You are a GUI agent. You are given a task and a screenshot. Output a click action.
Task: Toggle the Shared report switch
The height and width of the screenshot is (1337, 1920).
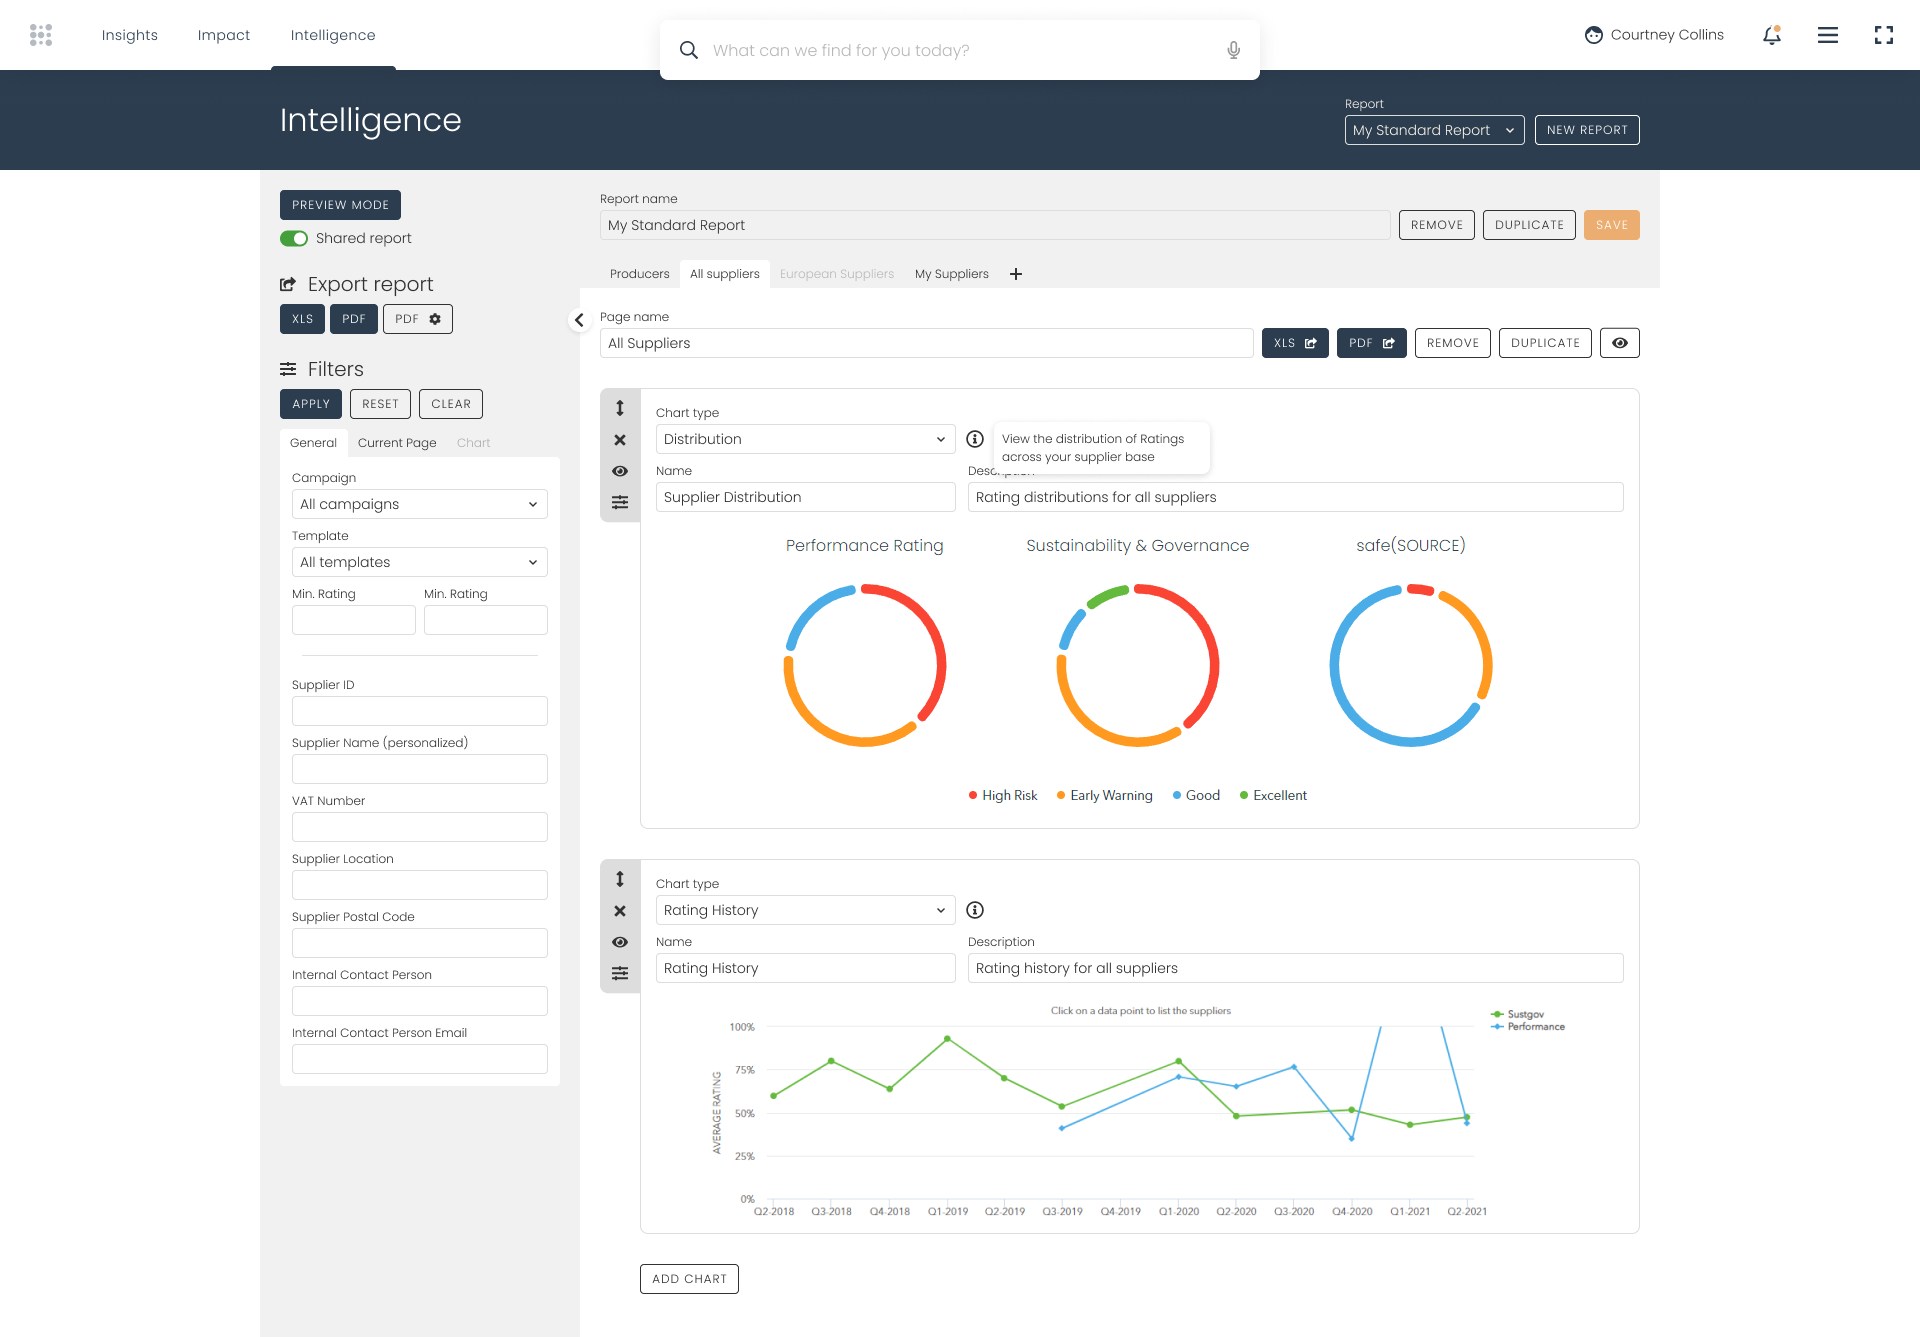point(294,238)
